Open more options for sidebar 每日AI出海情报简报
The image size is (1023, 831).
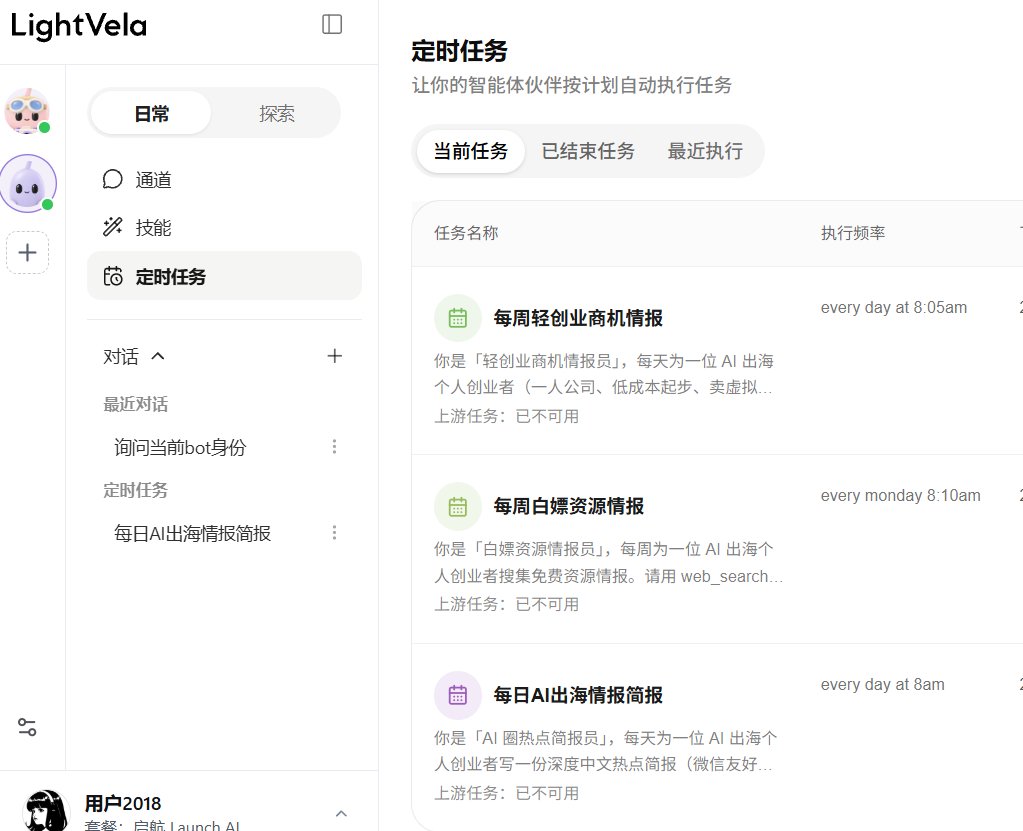click(335, 533)
